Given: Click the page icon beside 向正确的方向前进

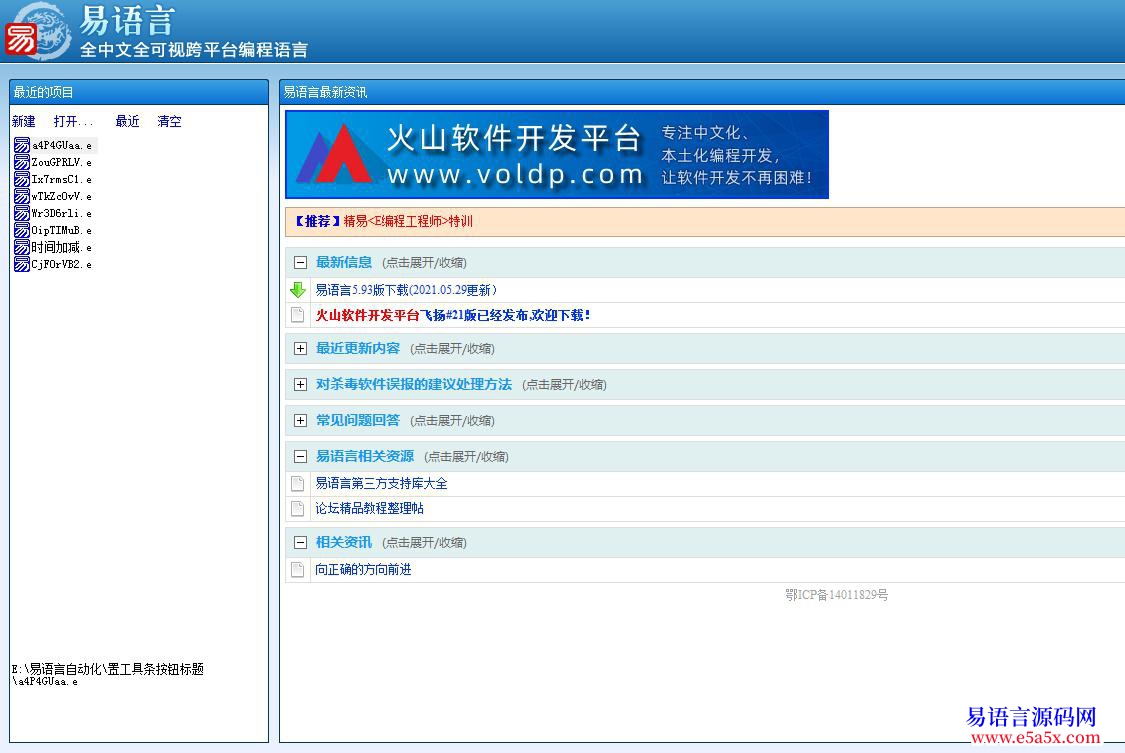Looking at the screenshot, I should point(298,570).
